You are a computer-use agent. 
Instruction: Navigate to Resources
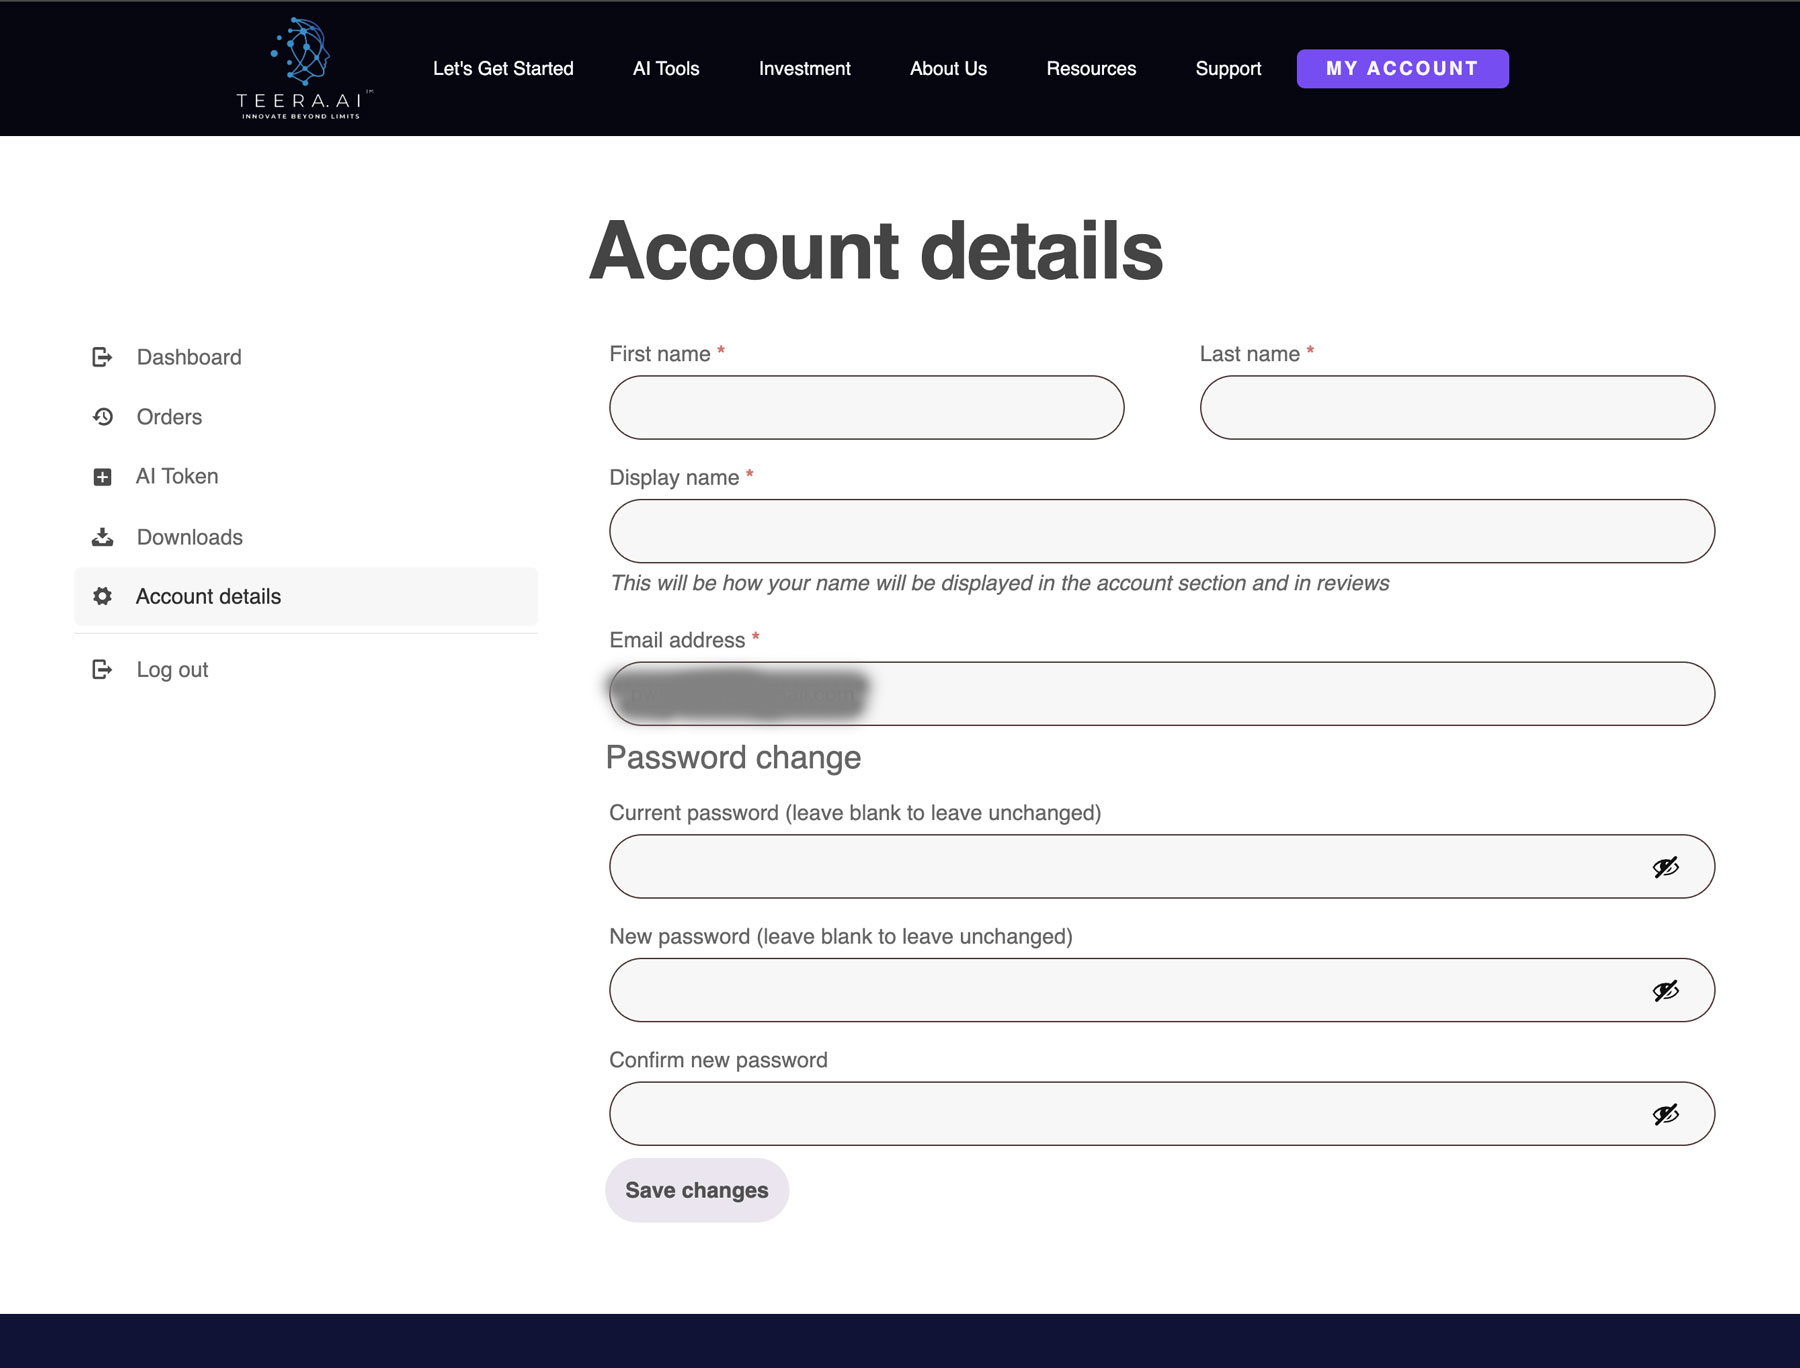1090,68
